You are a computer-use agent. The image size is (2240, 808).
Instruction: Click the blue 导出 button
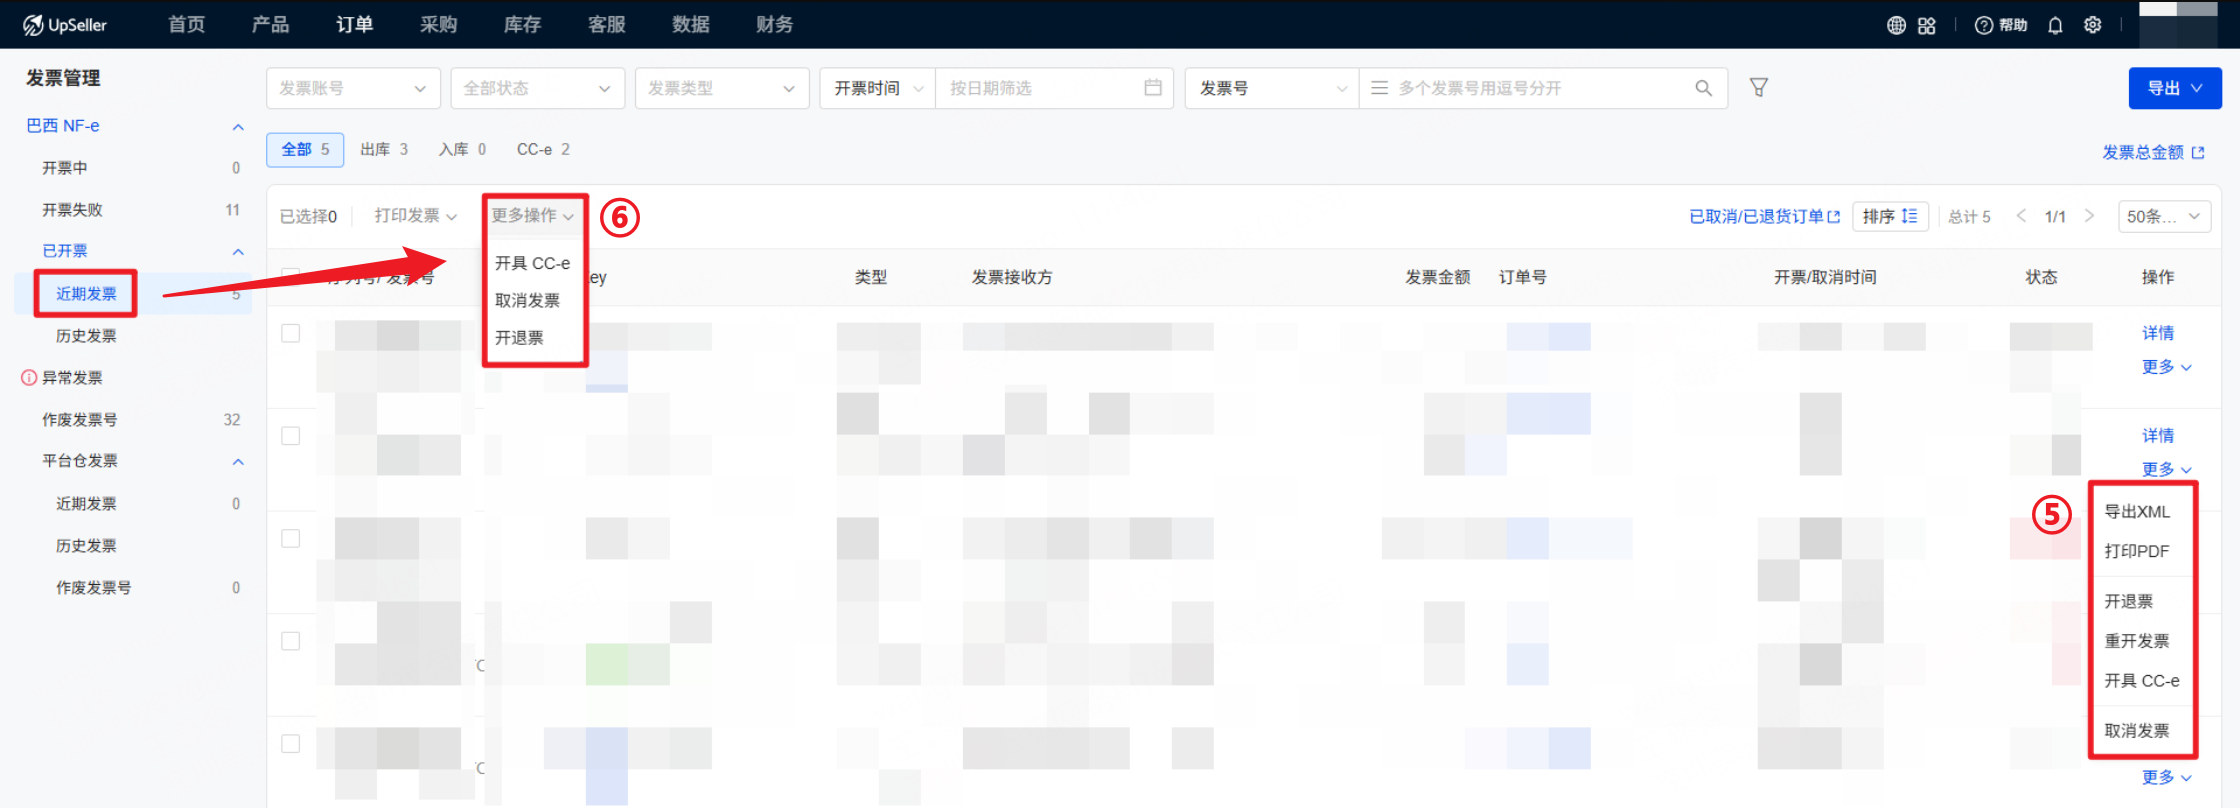(2174, 88)
